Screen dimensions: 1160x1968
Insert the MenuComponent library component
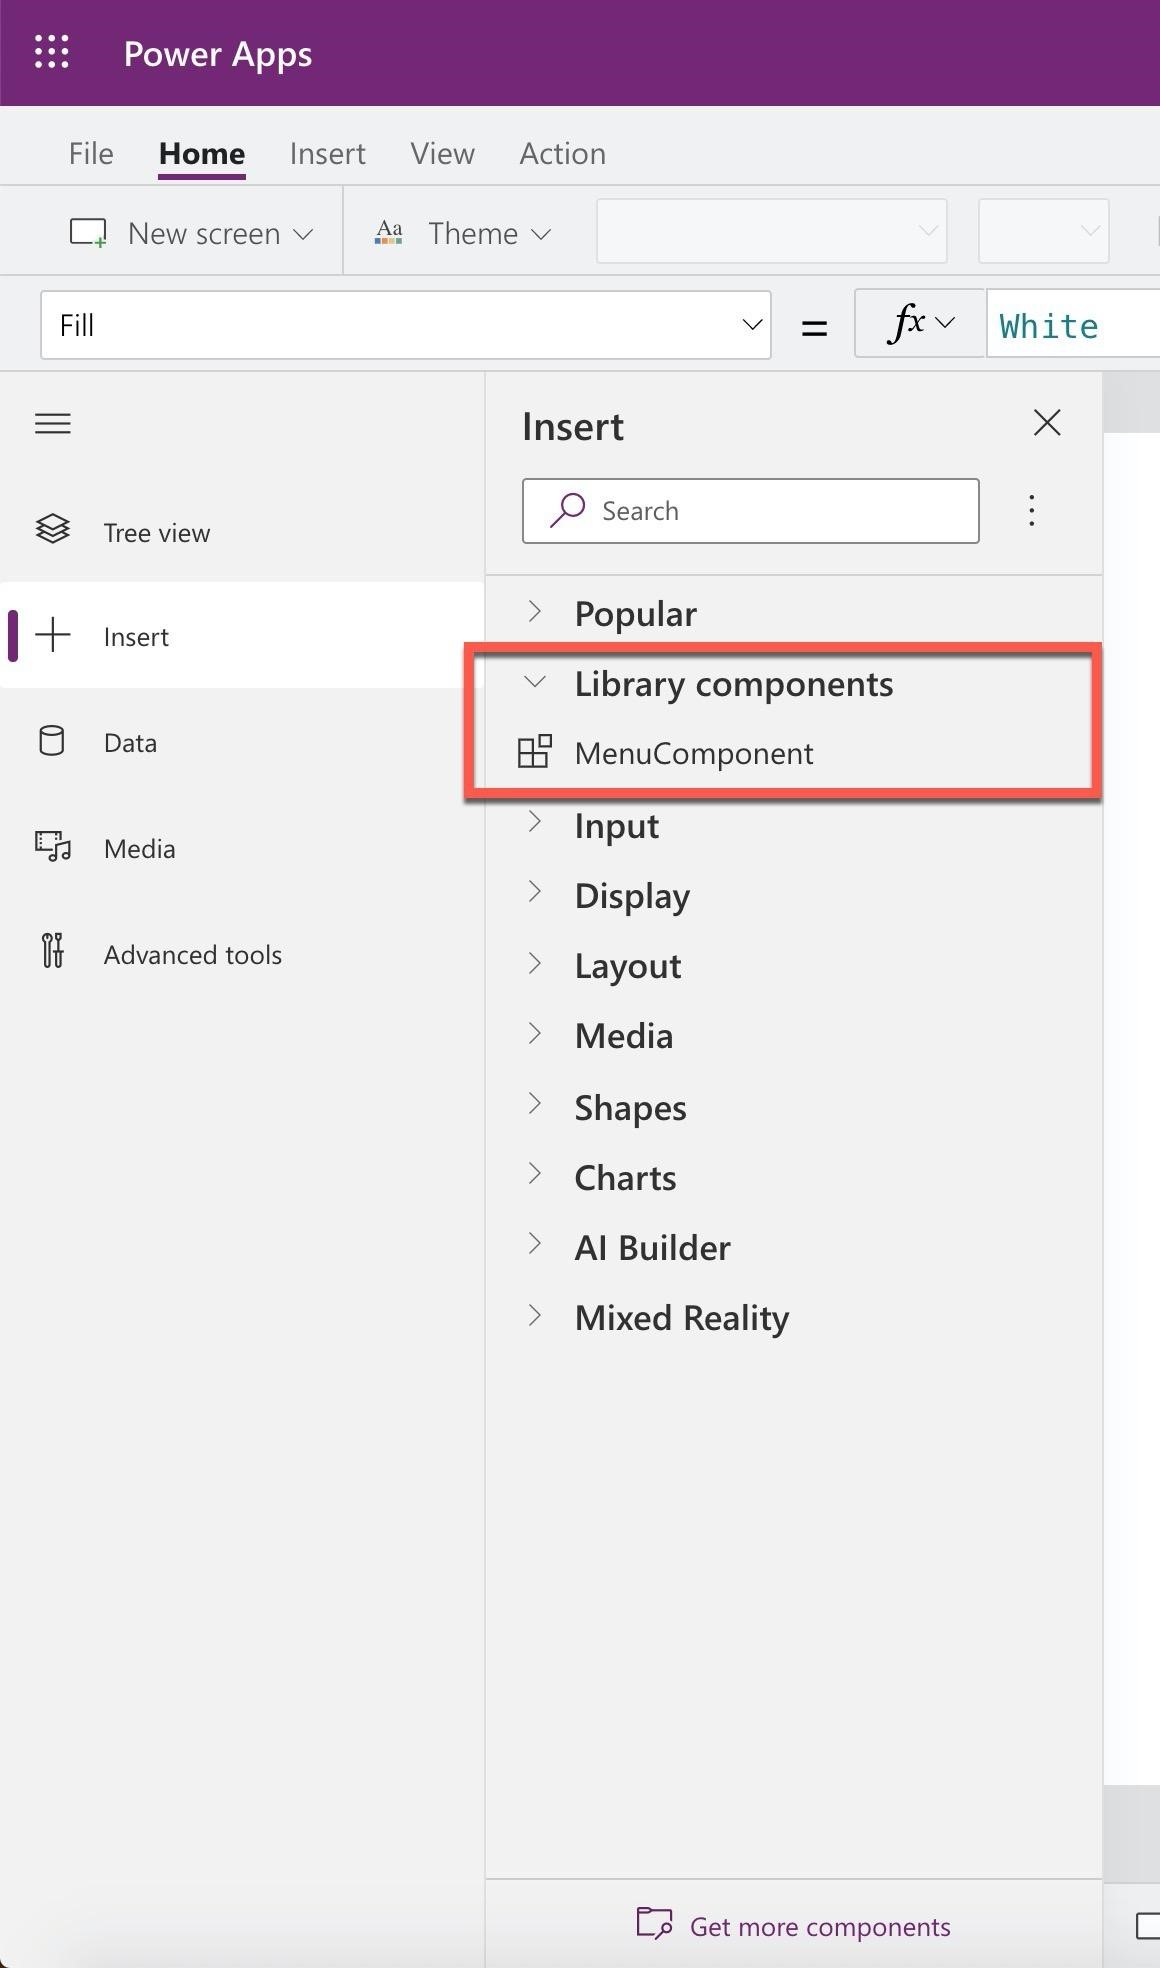[x=694, y=753]
